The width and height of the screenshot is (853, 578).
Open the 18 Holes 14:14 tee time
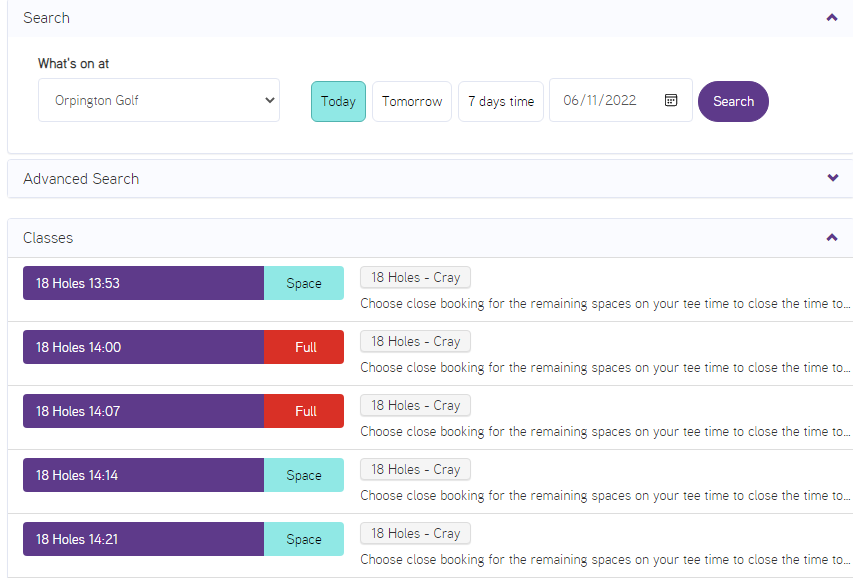click(143, 475)
